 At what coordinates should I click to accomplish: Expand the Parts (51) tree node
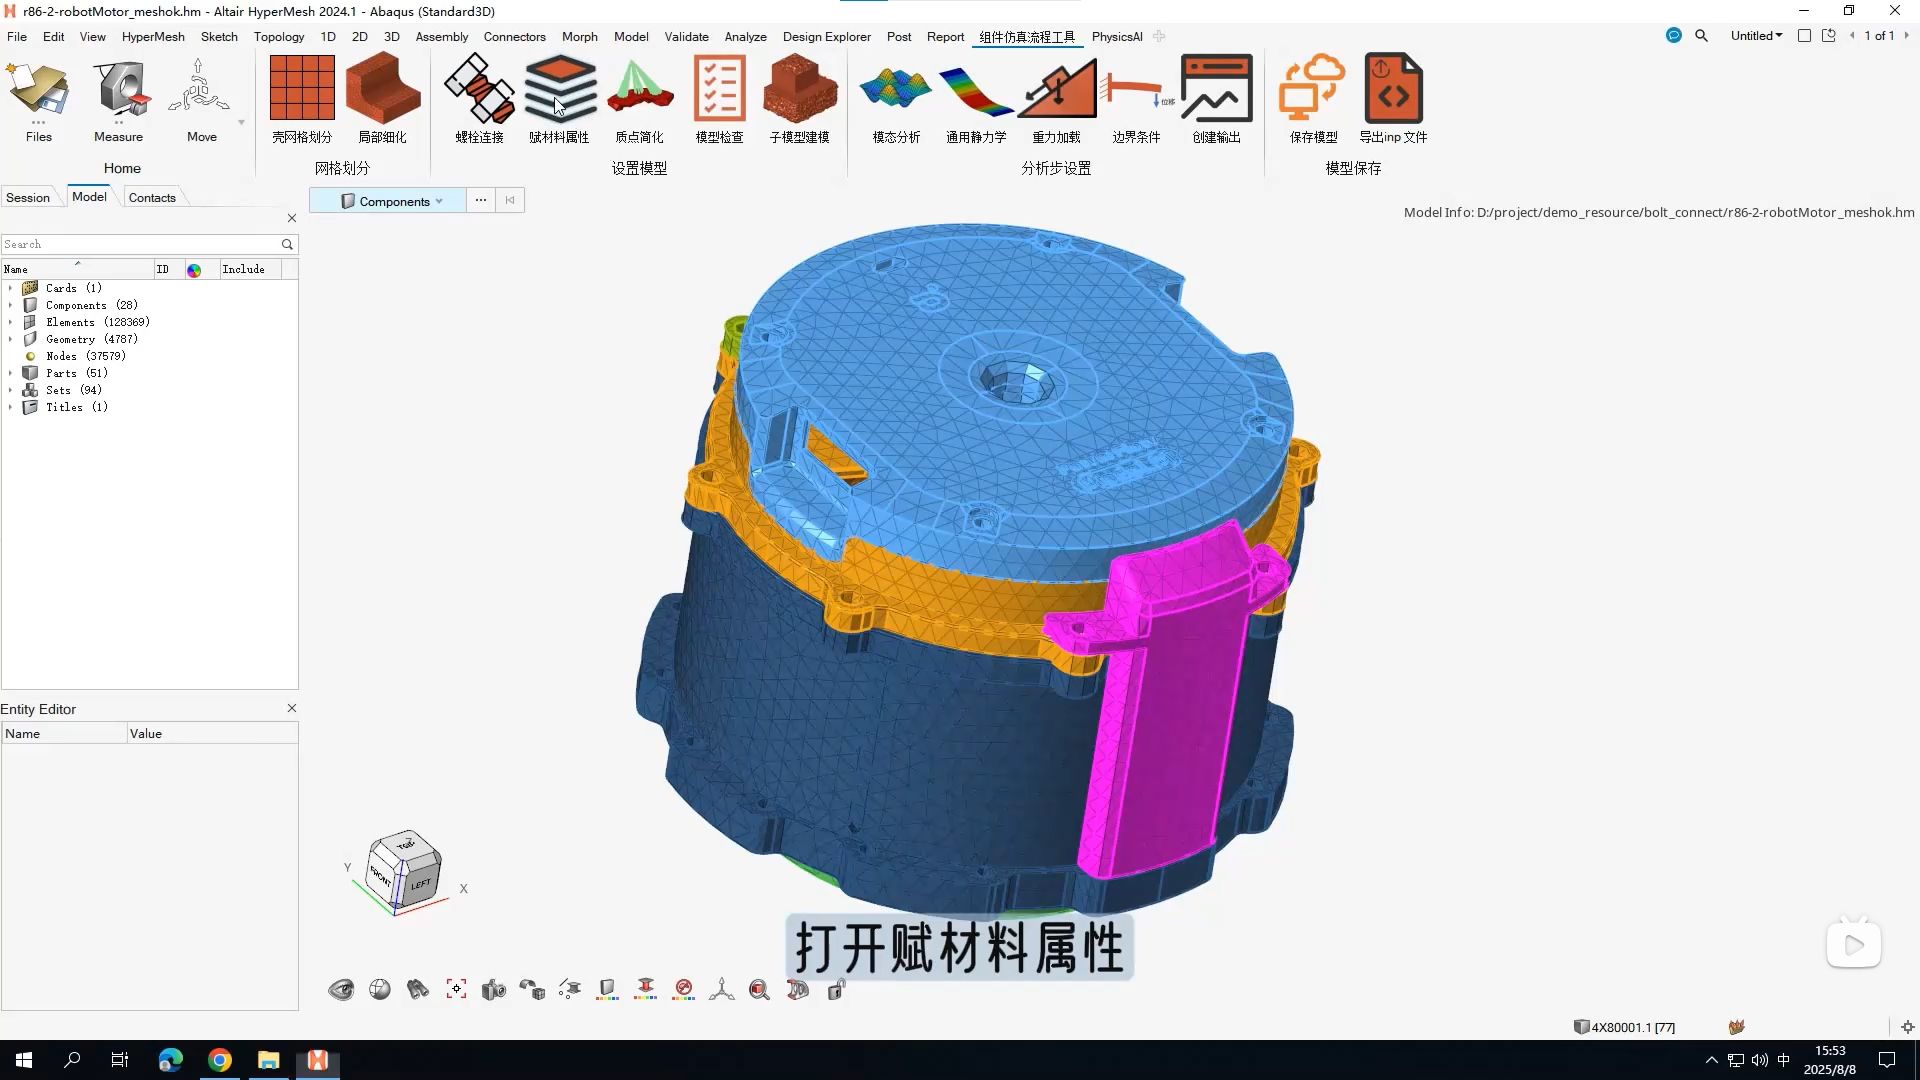[10, 372]
